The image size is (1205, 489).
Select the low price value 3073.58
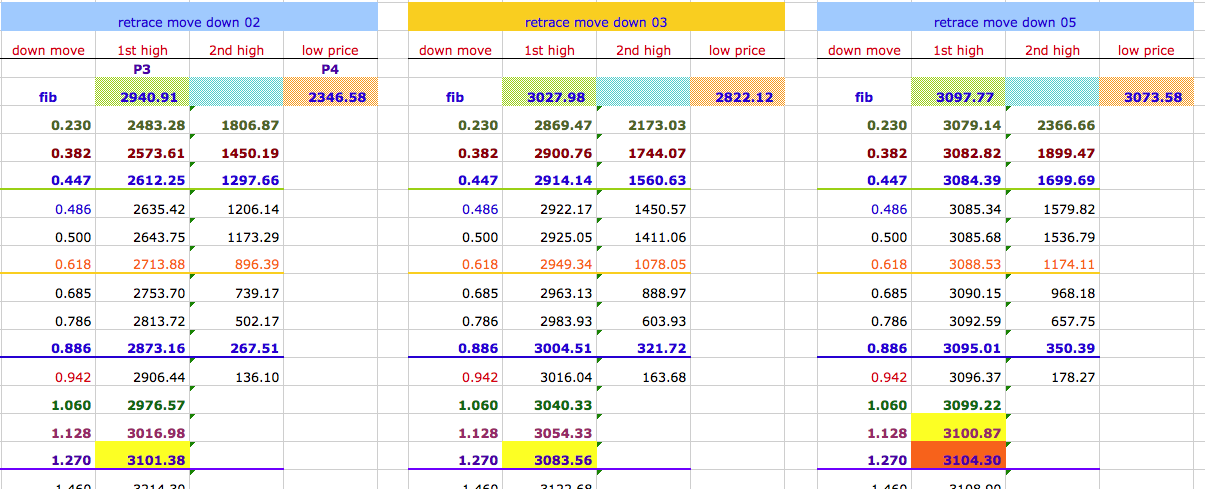[1147, 93]
